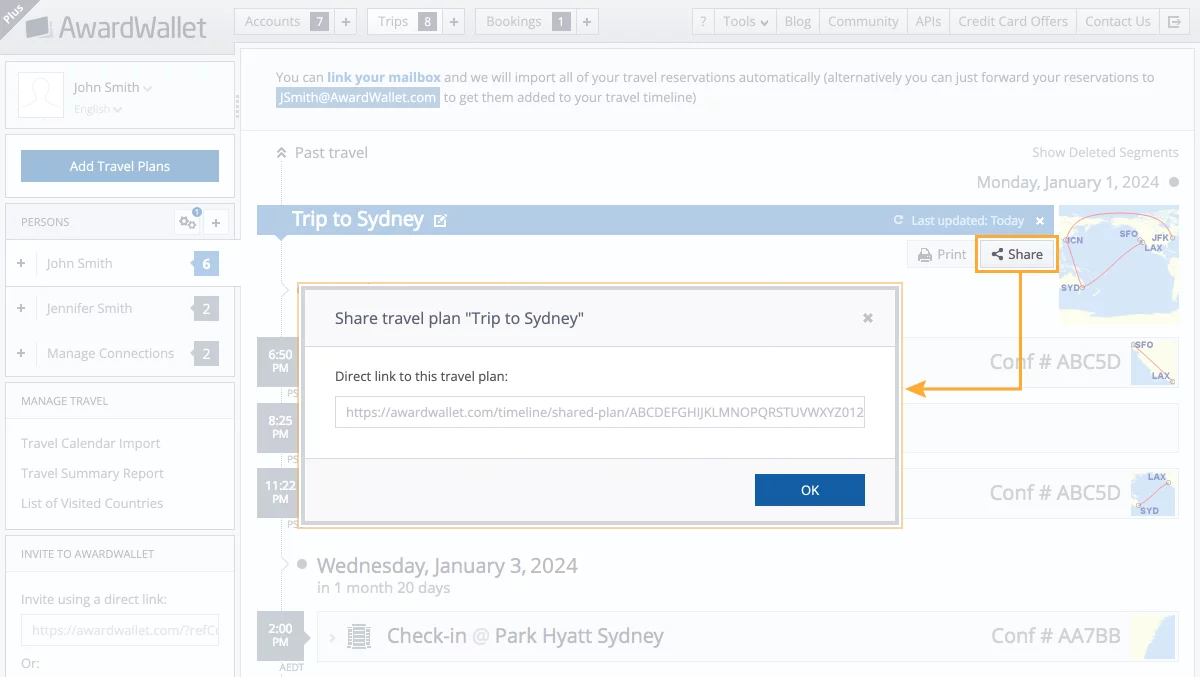1200x677 pixels.
Task: Select the invite direct link field
Action: (120, 631)
